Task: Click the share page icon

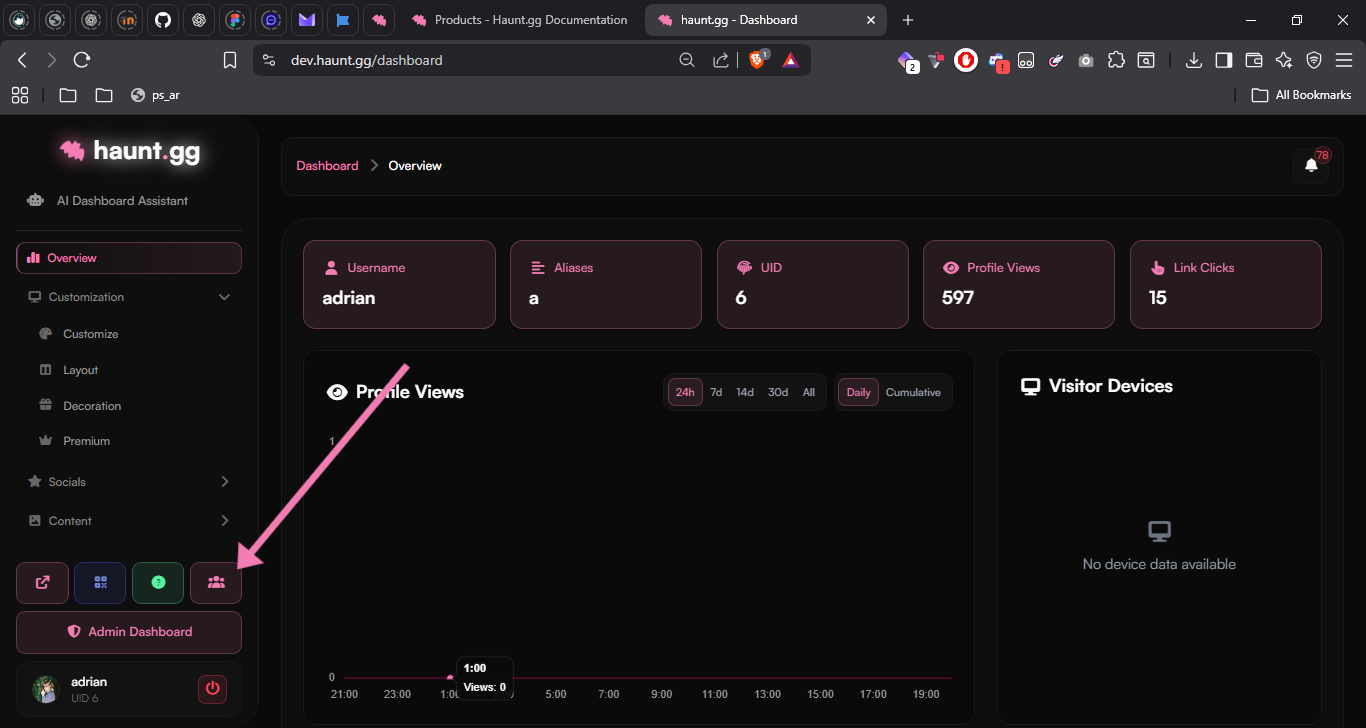Action: tap(721, 60)
